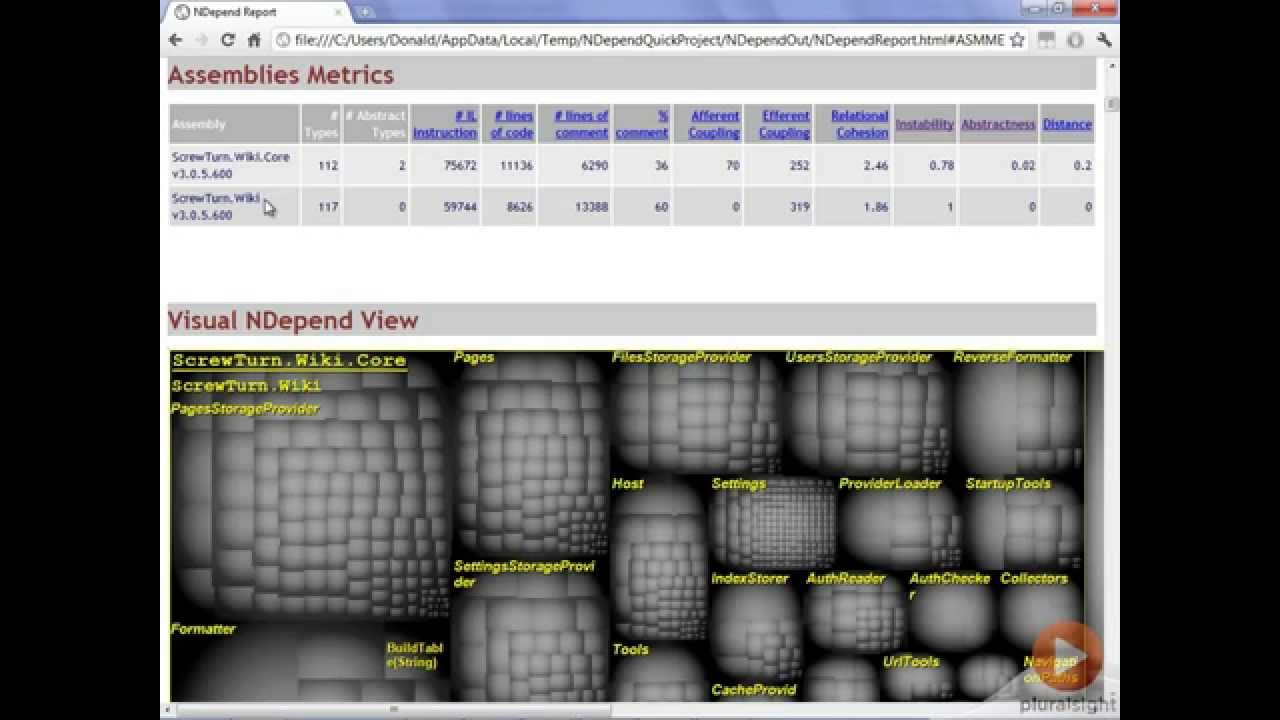Click the vertical scrollbar up arrow
Viewport: 1280px width, 720px height.
1111,65
